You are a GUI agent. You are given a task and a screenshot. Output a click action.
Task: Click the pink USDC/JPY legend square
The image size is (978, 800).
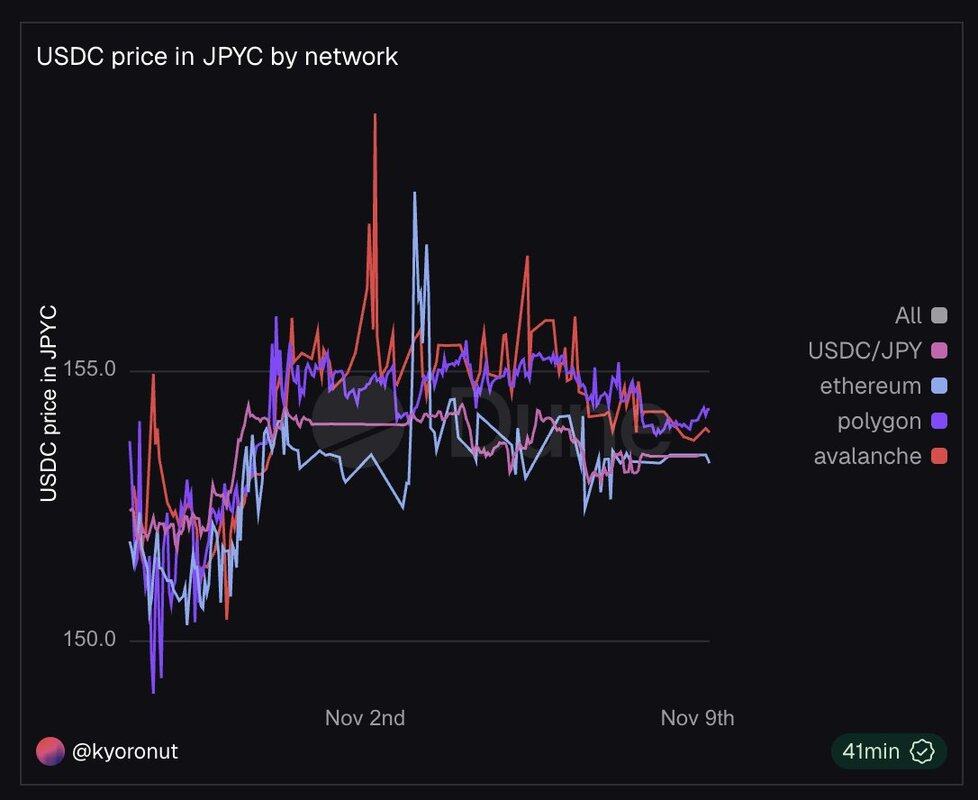coord(938,351)
